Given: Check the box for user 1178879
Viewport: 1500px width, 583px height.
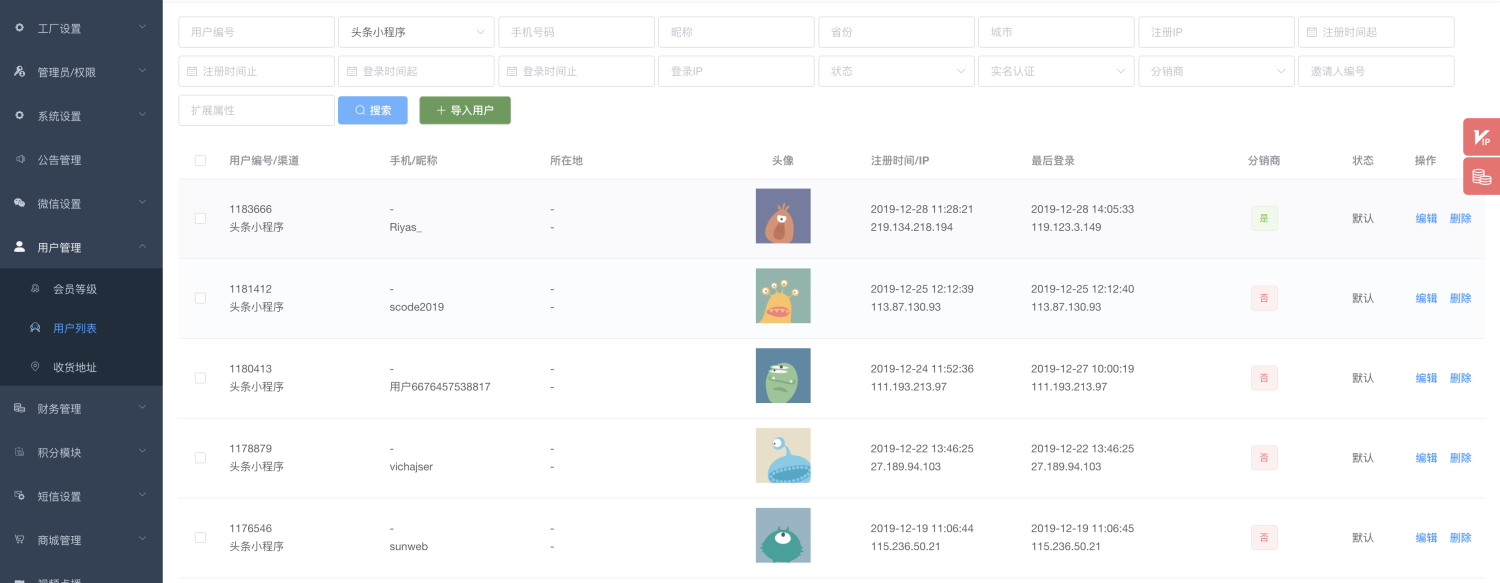Looking at the screenshot, I should click(x=200, y=458).
